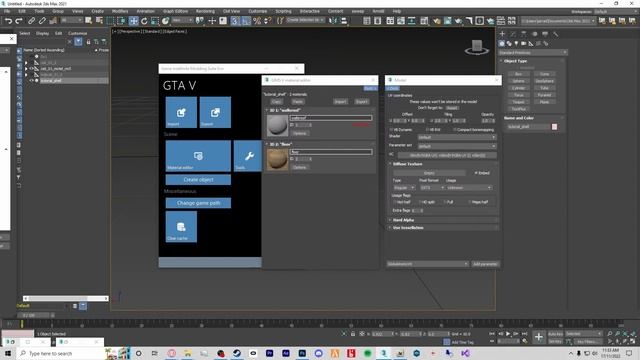640x360 pixels.
Task: Toggle the Percent Snap icon
Action: 257,21
